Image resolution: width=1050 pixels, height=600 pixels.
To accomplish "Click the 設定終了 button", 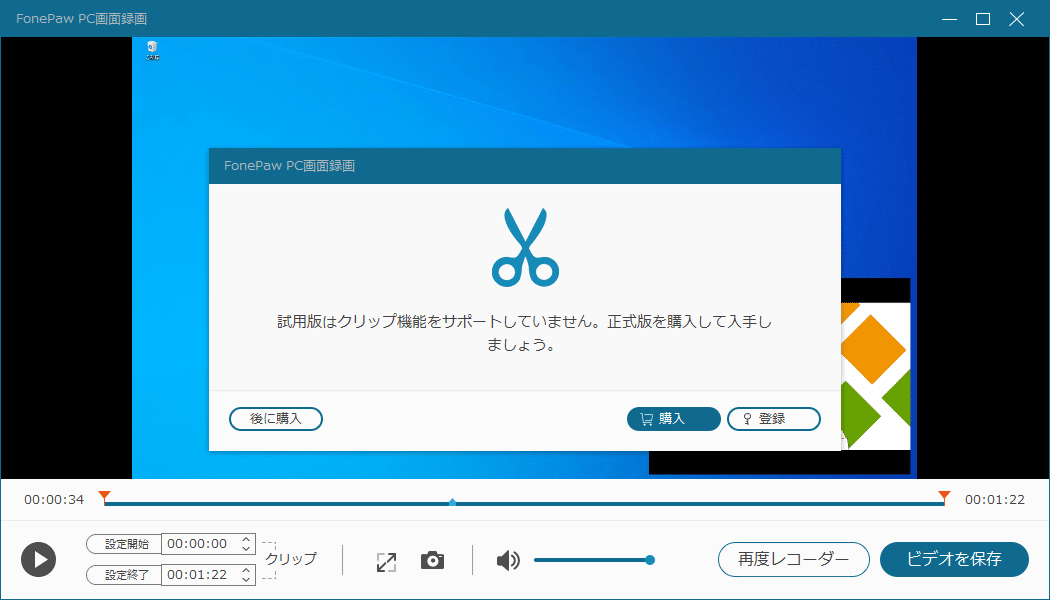I will click(124, 575).
